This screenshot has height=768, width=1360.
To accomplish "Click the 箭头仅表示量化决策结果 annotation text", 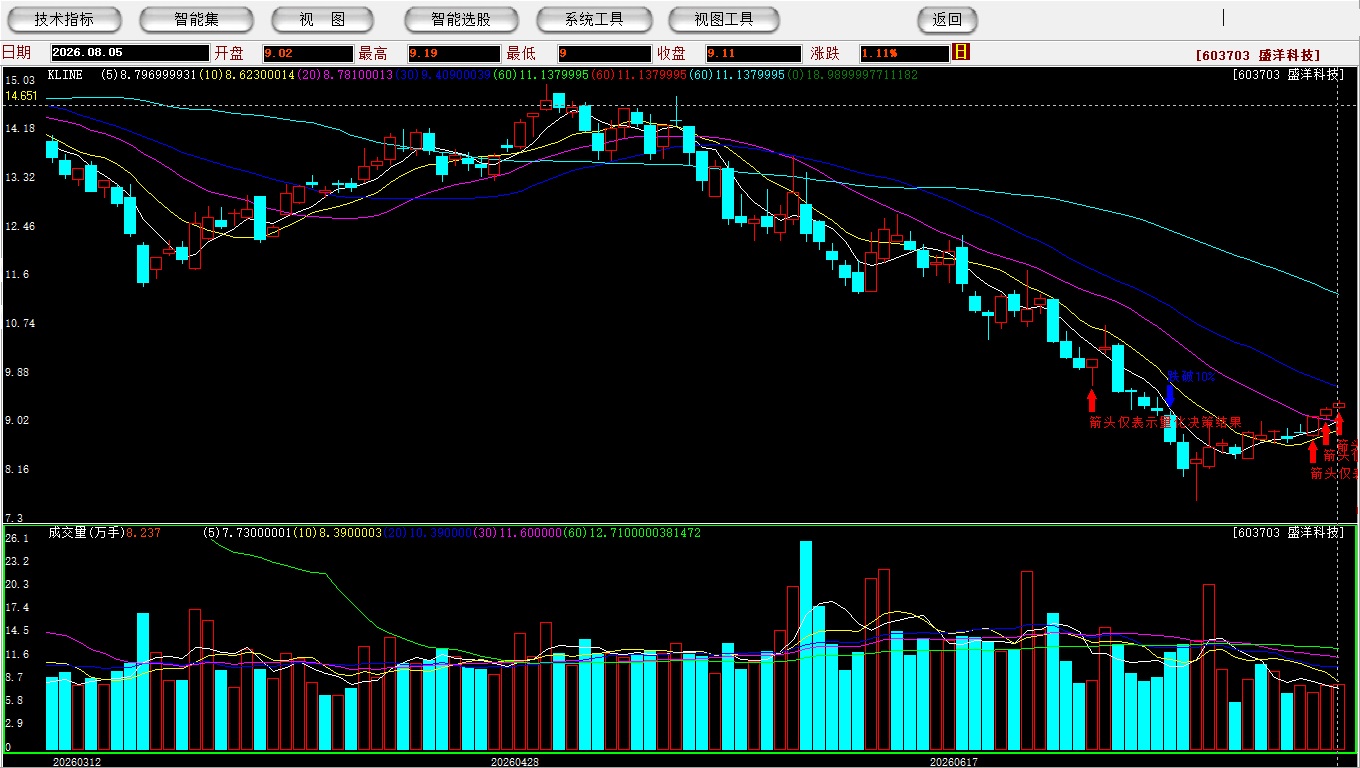I will pyautogui.click(x=1165, y=422).
